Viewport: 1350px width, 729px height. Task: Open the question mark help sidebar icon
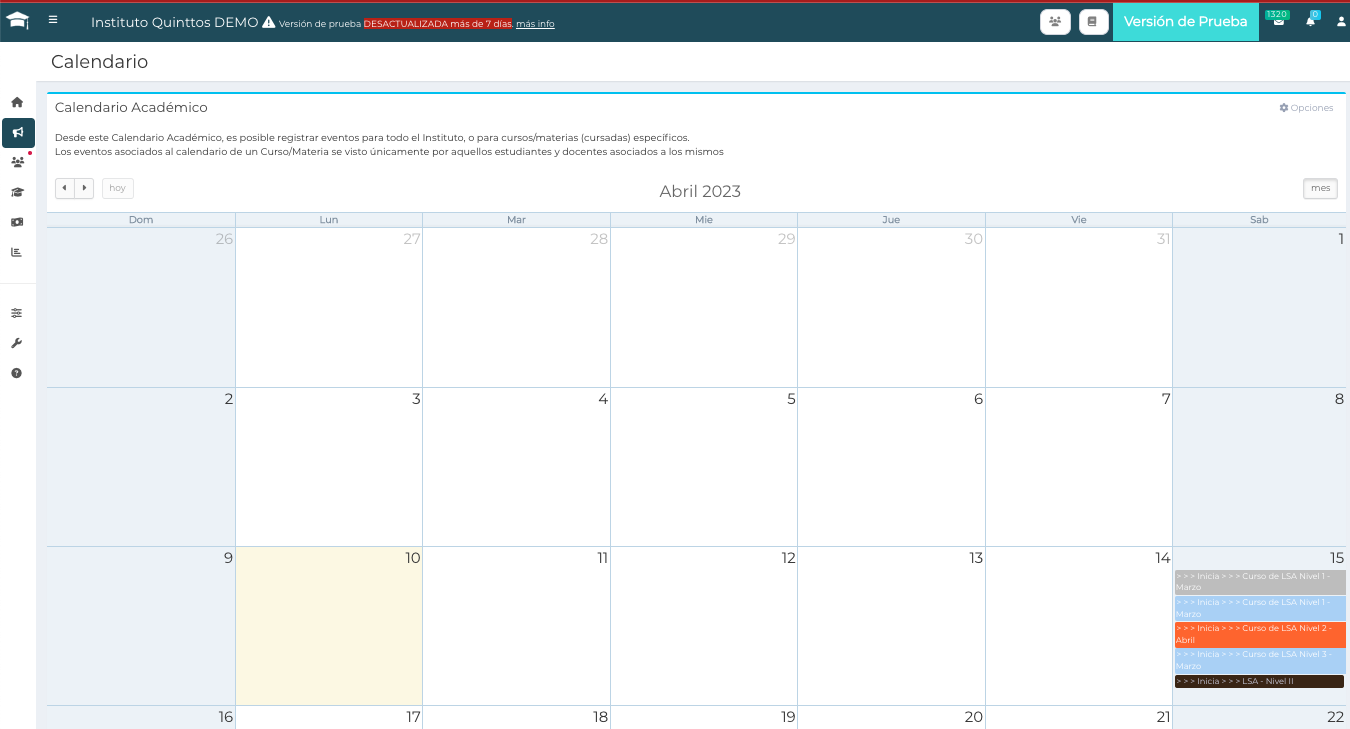(17, 373)
